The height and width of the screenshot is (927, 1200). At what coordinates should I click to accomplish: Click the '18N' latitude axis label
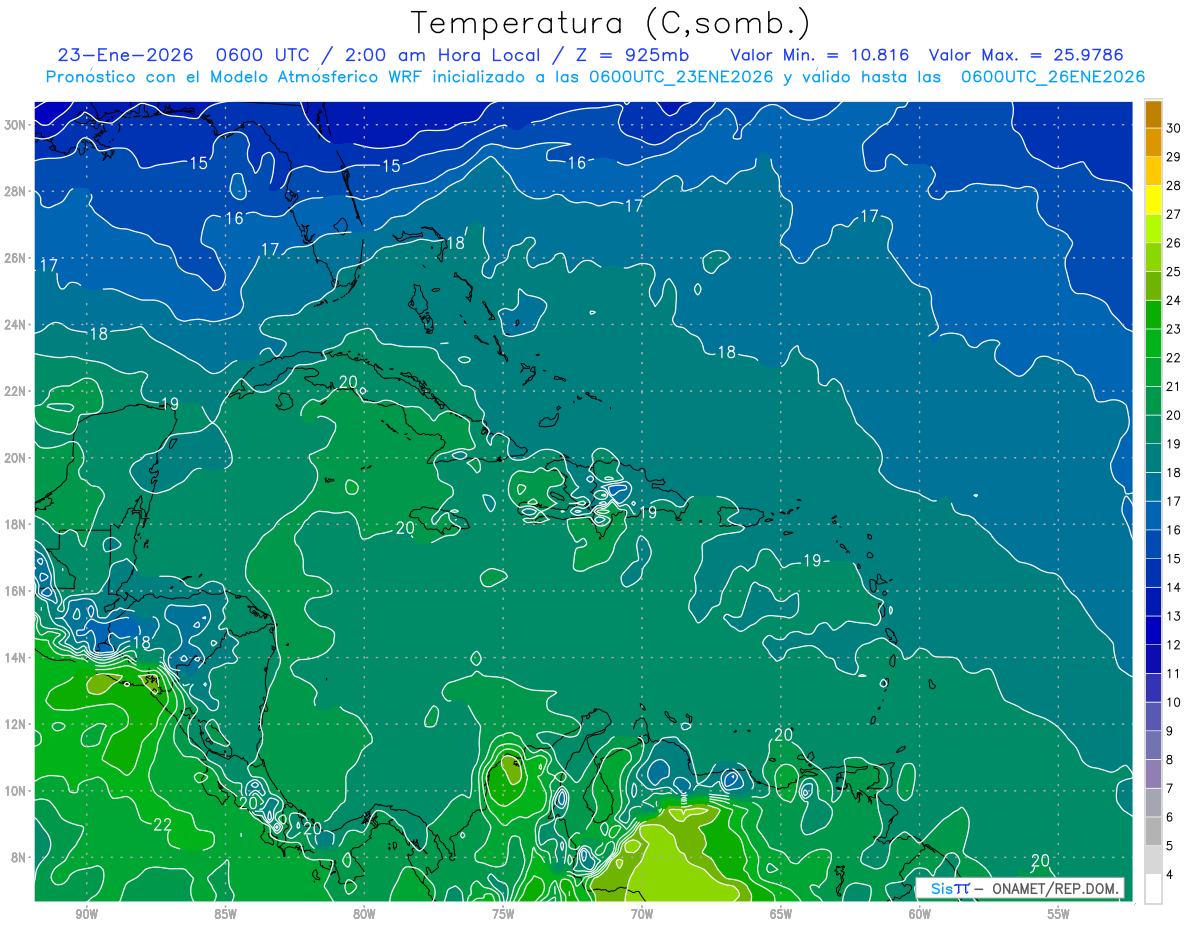point(16,524)
